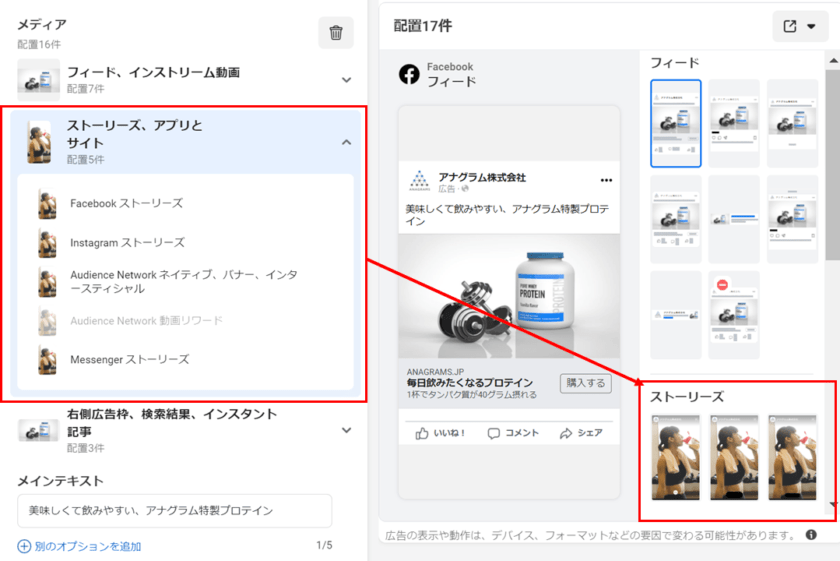The width and height of the screenshot is (840, 561).
Task: Click the Facebook logo icon
Action: point(409,74)
